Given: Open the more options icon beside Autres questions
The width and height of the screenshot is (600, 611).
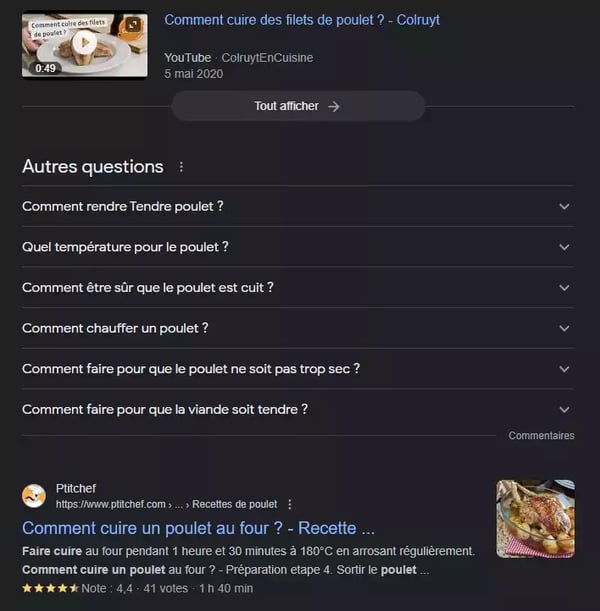Looking at the screenshot, I should point(181,167).
